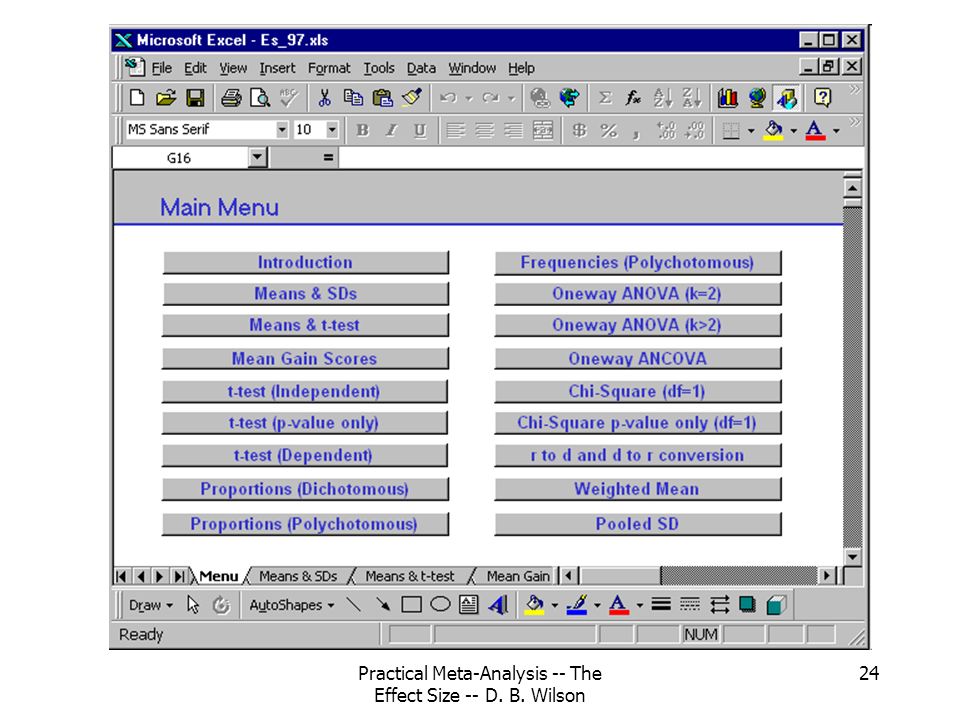This screenshot has width=960, height=720.
Task: Toggle the Drawing toolbar button
Action: tap(787, 98)
